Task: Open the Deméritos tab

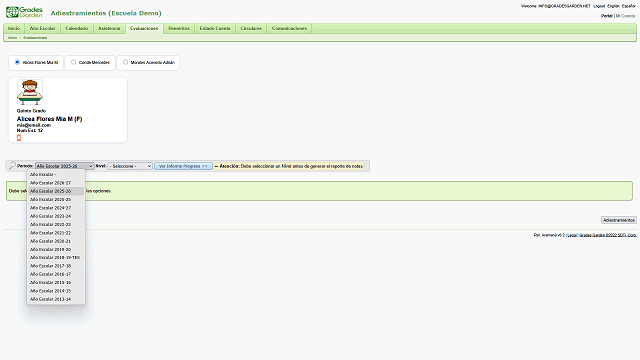Action: pyautogui.click(x=179, y=28)
